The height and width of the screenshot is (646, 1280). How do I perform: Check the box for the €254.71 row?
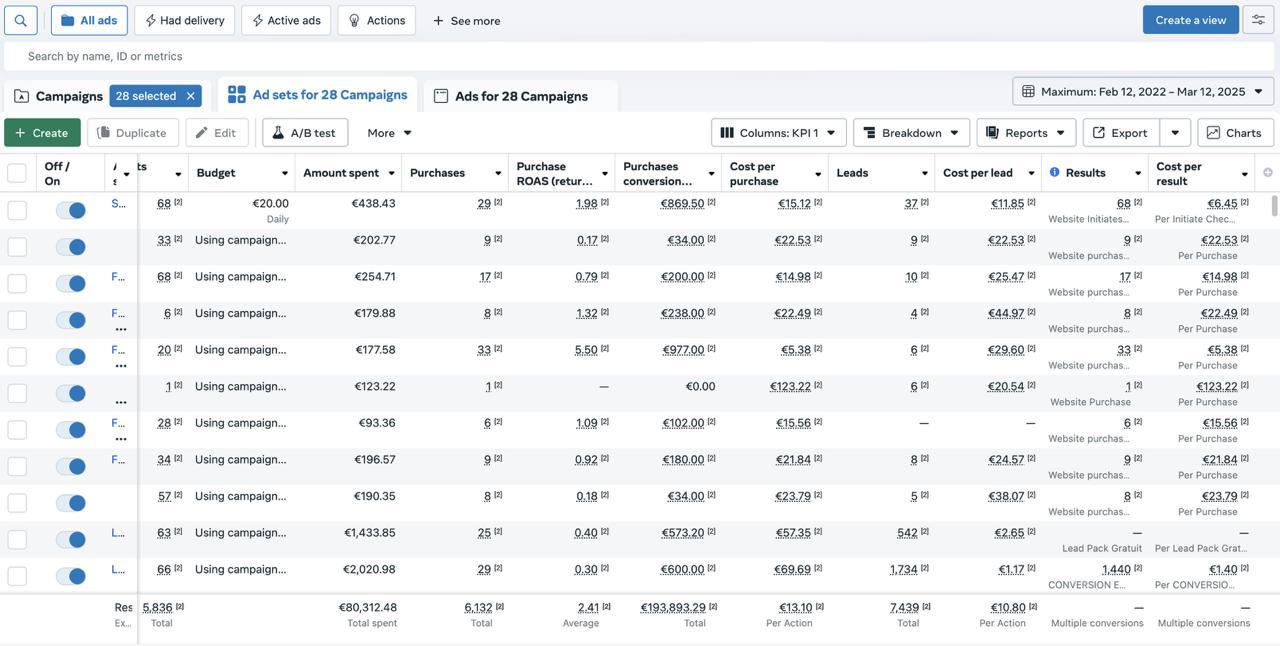point(17,283)
